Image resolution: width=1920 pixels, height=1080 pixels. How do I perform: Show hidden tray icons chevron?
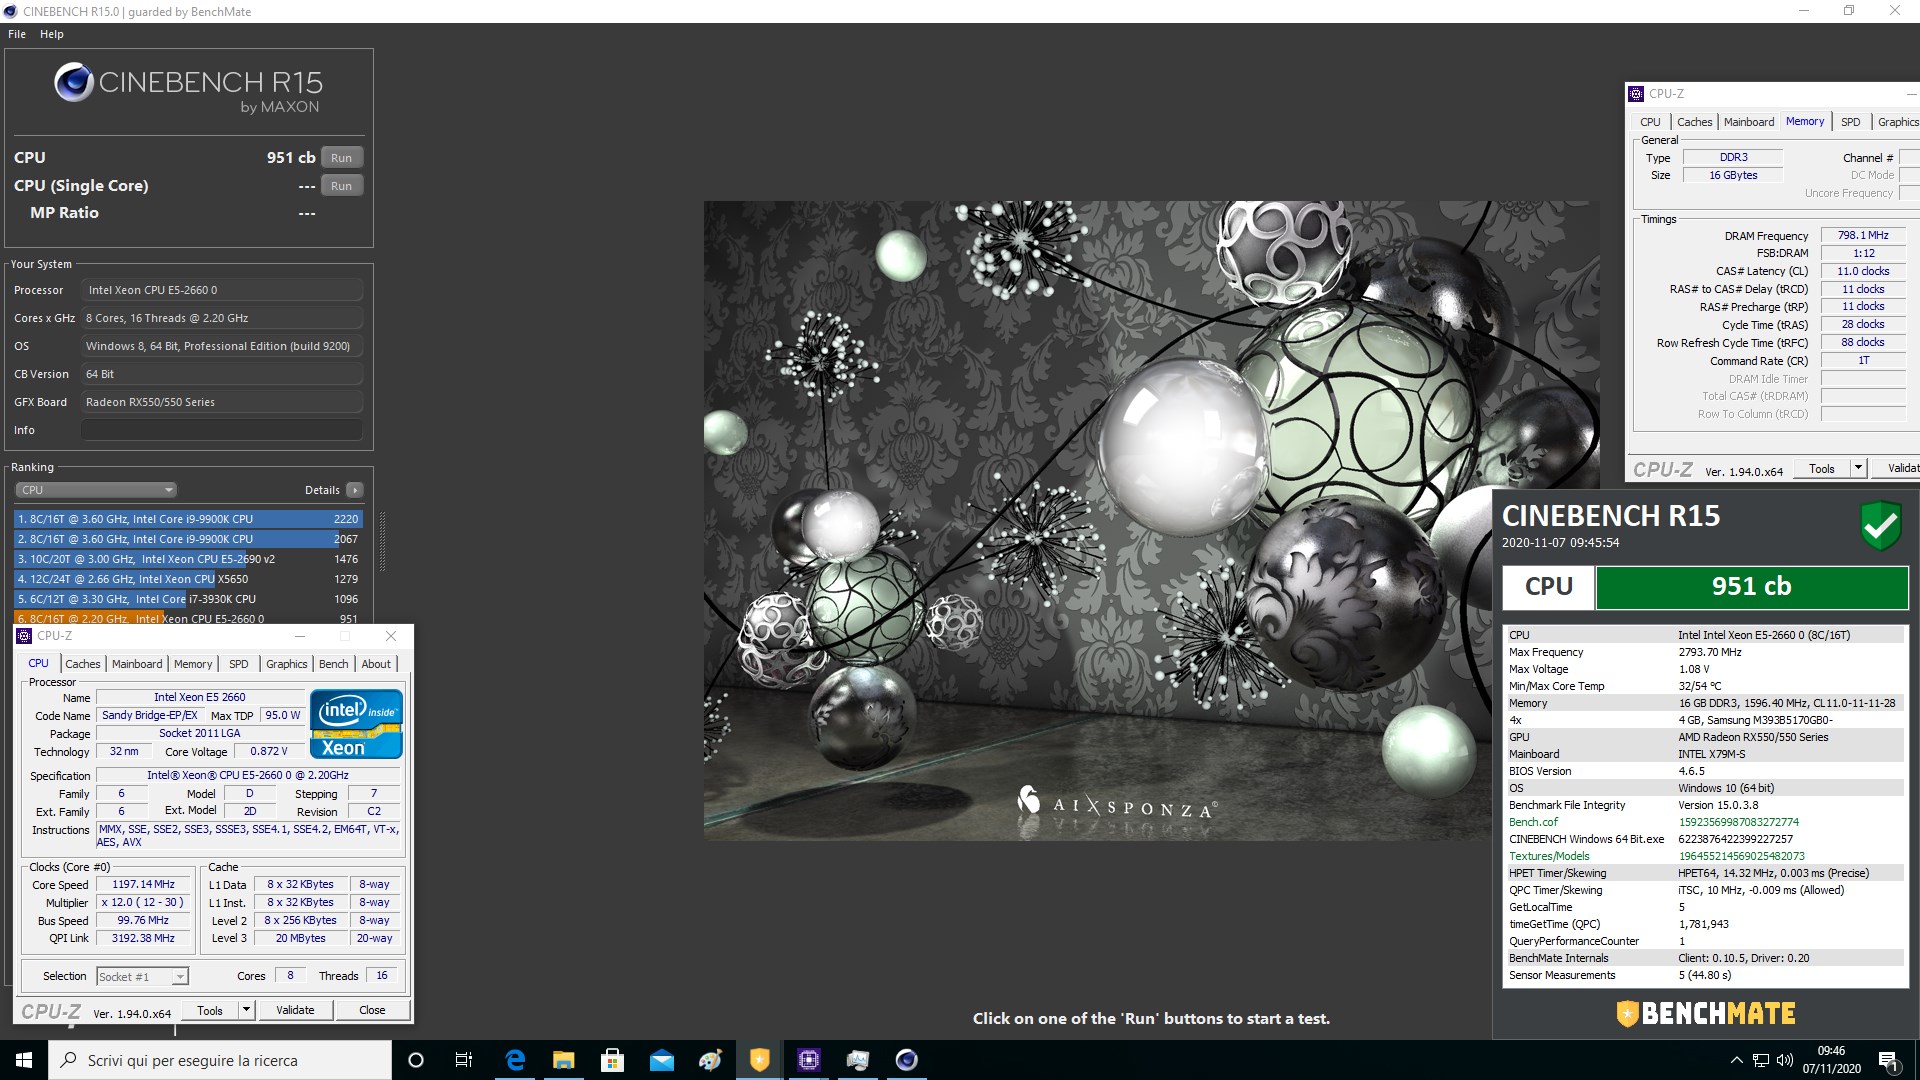point(1737,1061)
